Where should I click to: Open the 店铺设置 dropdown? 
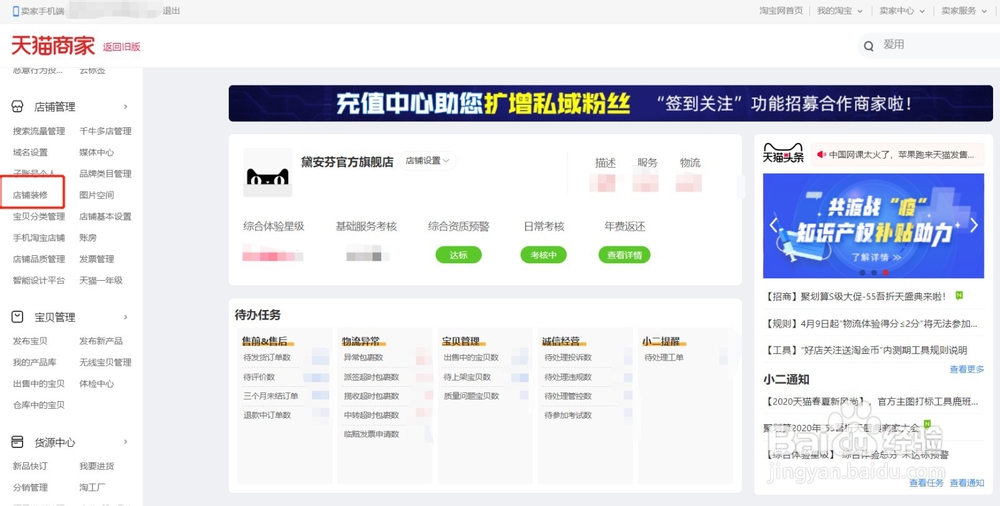tap(428, 161)
